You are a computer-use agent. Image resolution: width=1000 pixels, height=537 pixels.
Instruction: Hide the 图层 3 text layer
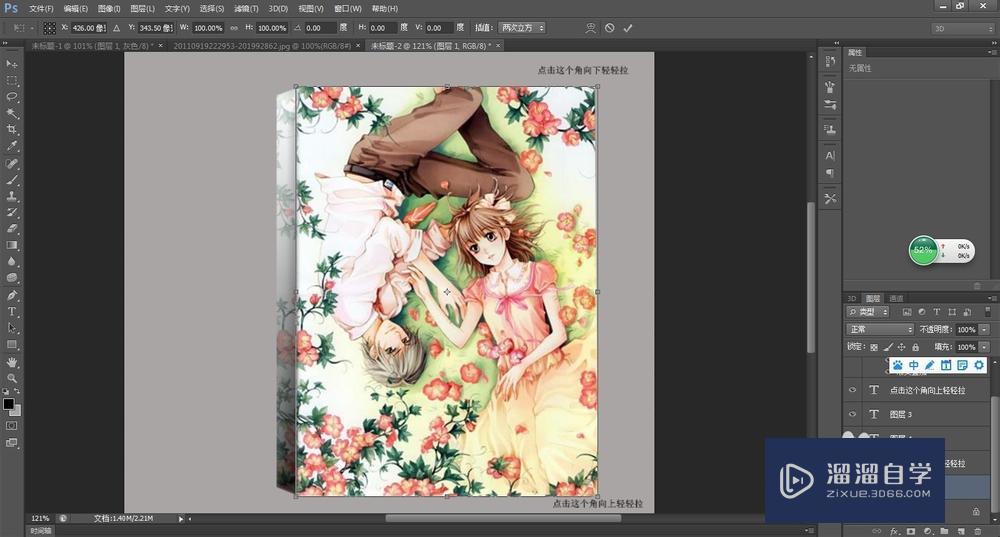[852, 414]
